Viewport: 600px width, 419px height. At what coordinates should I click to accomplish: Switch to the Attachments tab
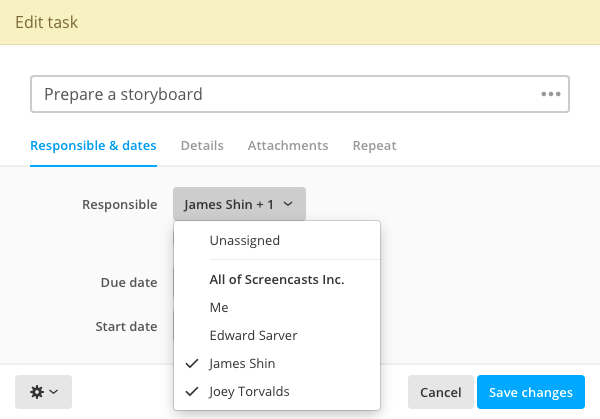click(288, 145)
